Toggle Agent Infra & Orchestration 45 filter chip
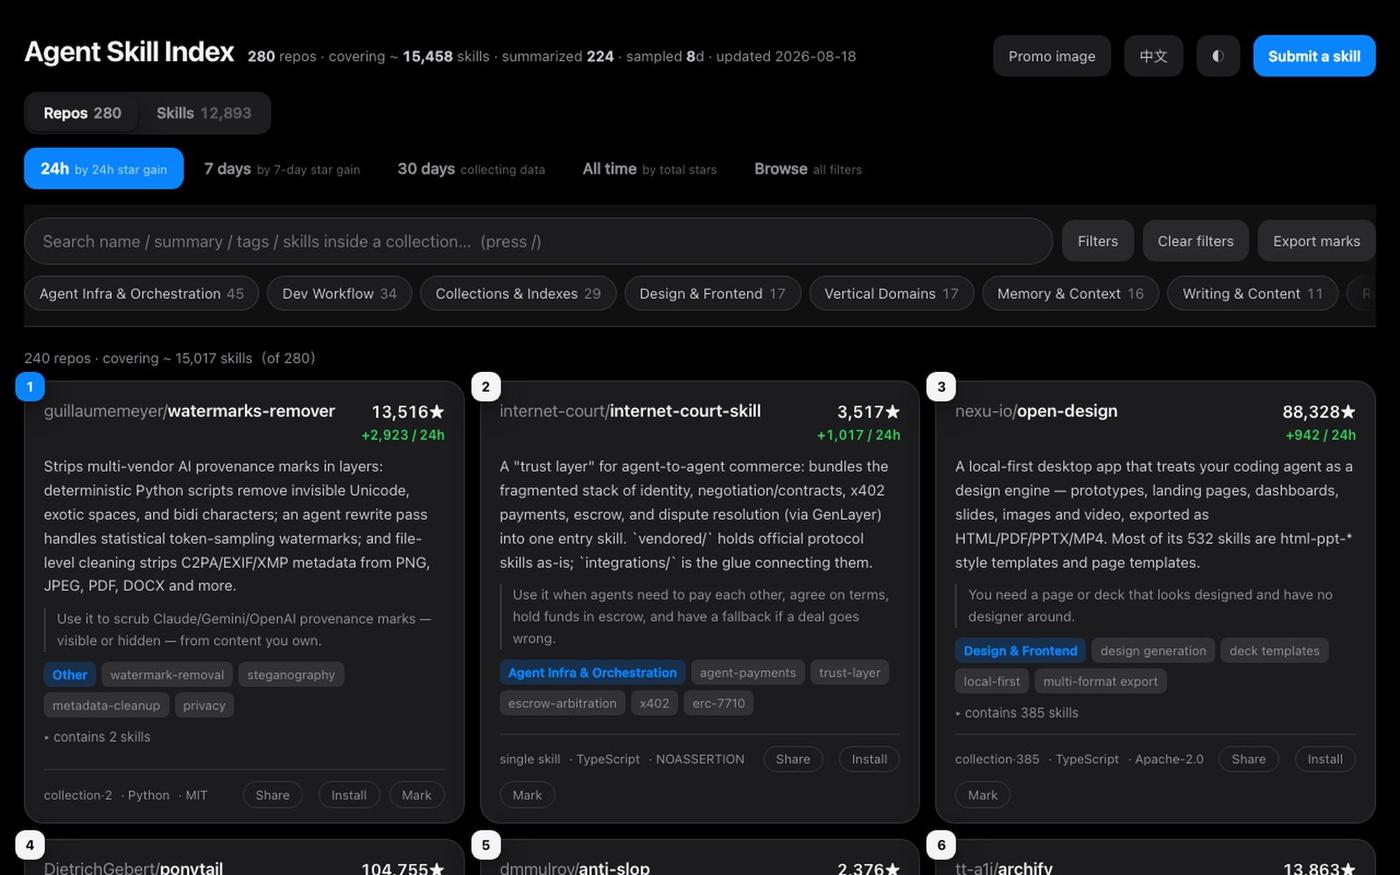Screen dimensions: 1400x875 pyautogui.click(x=142, y=293)
